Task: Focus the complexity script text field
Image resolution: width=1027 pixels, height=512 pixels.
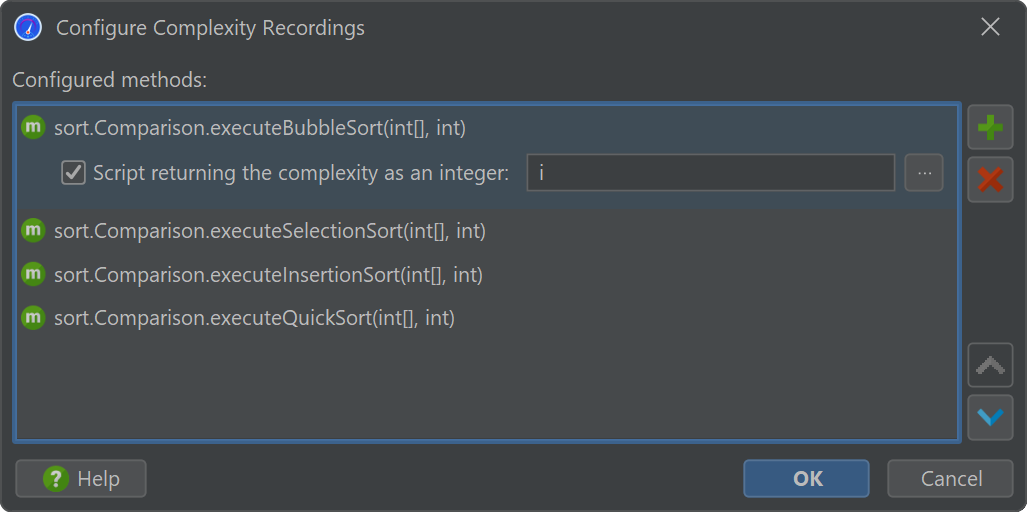Action: [x=711, y=173]
